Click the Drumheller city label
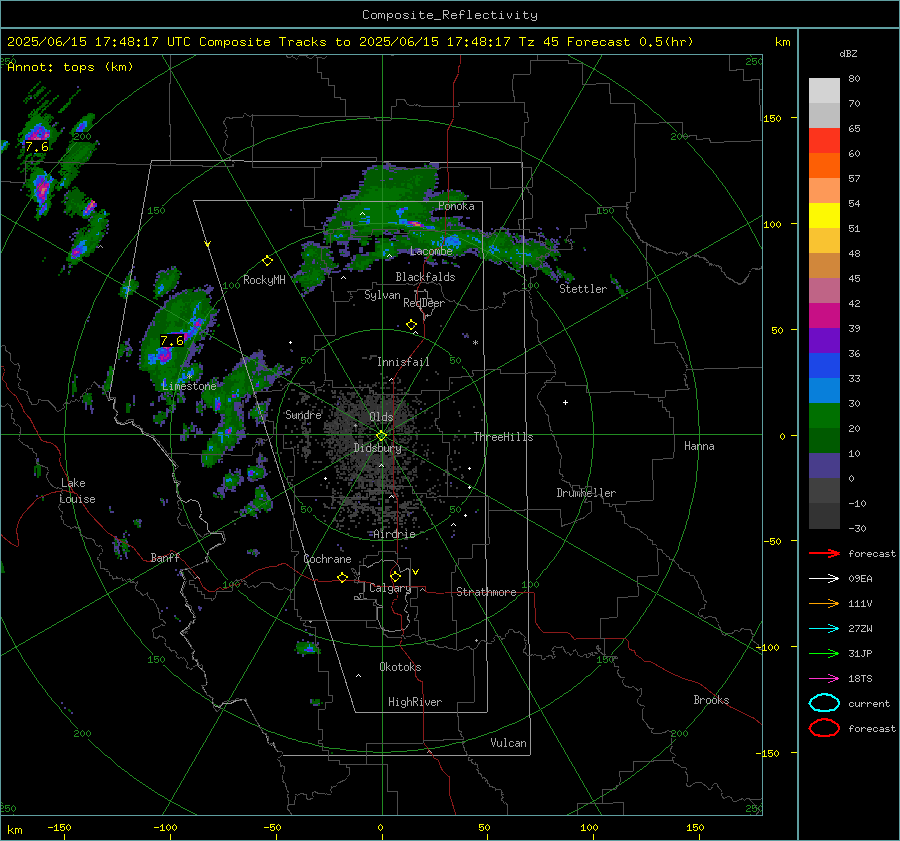 [x=586, y=493]
